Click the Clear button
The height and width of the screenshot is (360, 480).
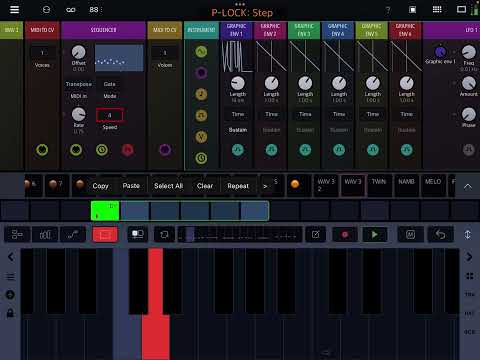click(205, 186)
